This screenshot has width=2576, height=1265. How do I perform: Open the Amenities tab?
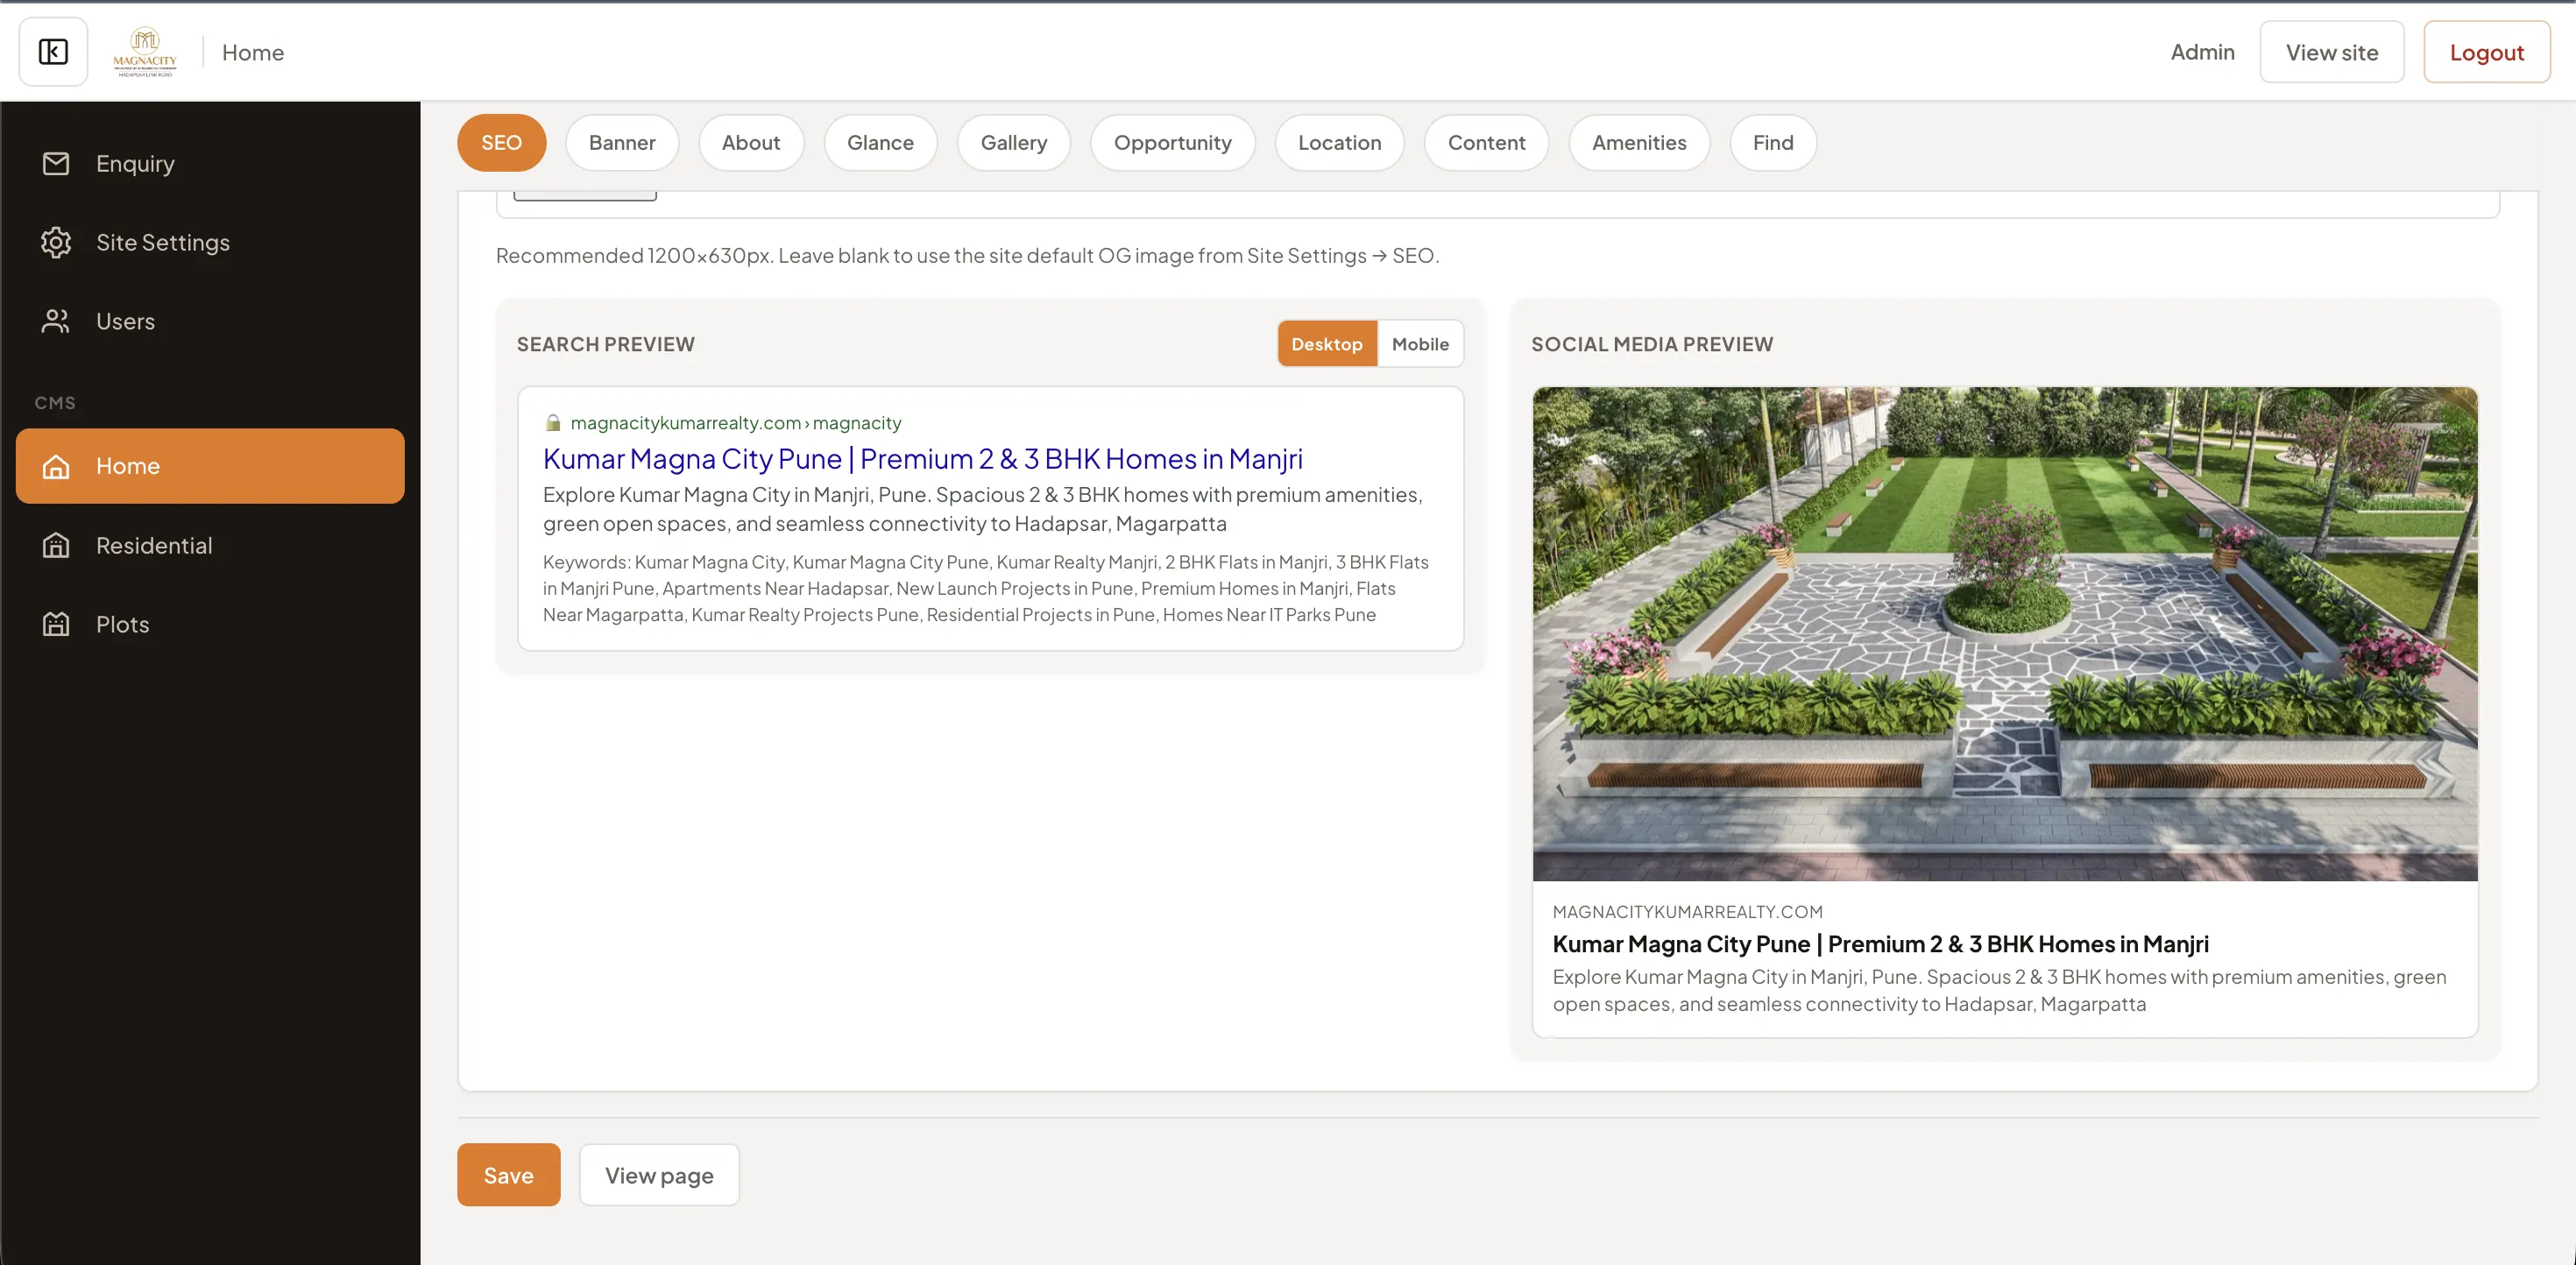tap(1639, 143)
